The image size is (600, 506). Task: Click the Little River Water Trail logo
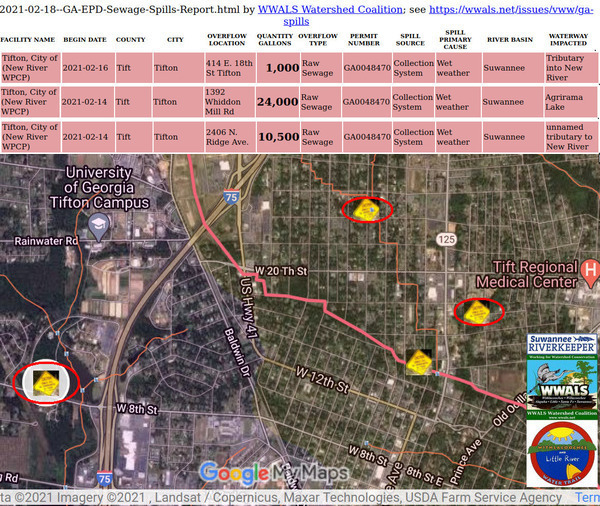[562, 453]
